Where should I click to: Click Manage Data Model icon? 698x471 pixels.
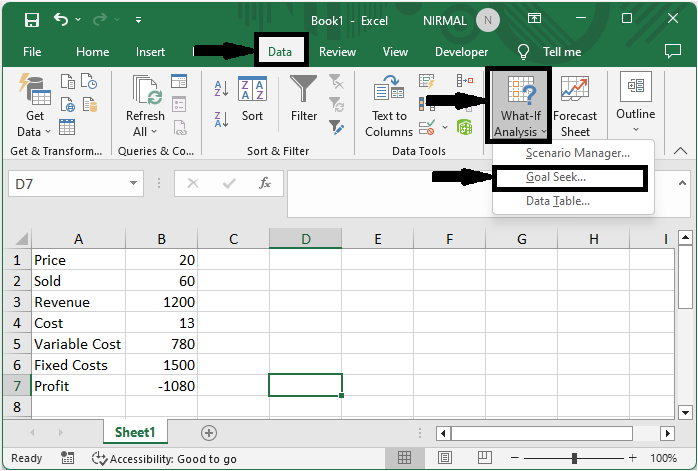[x=464, y=127]
